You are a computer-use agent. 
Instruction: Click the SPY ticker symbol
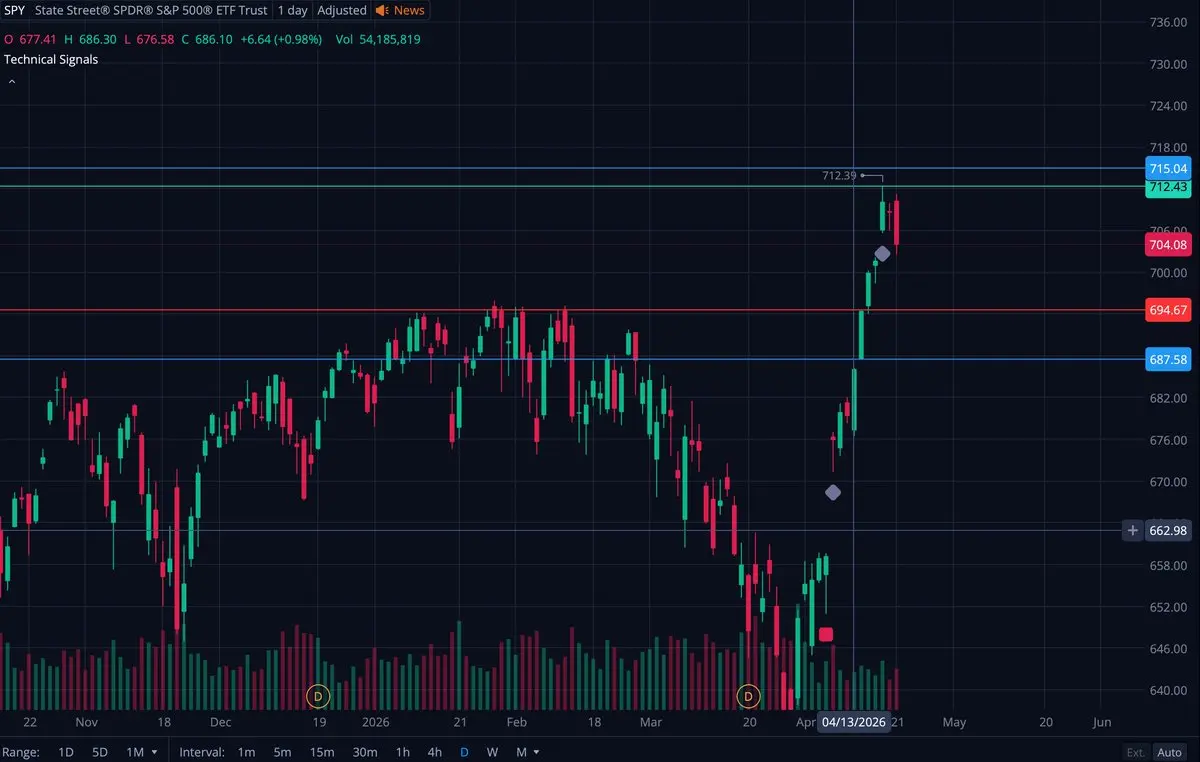(x=15, y=10)
